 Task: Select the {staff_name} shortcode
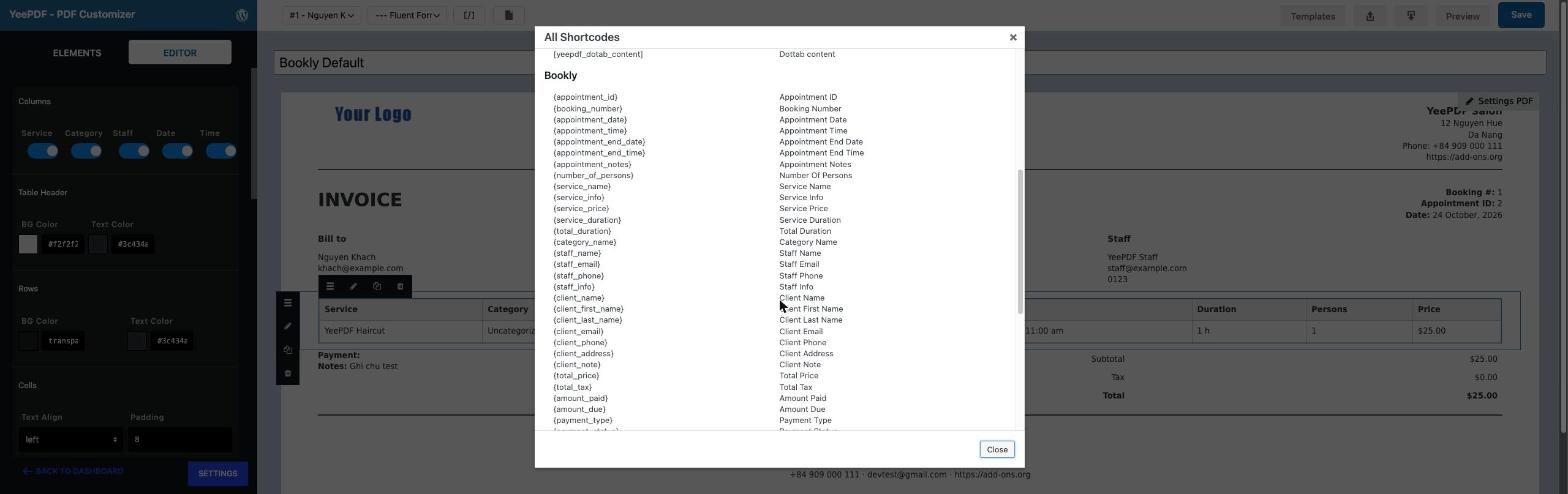tap(577, 254)
